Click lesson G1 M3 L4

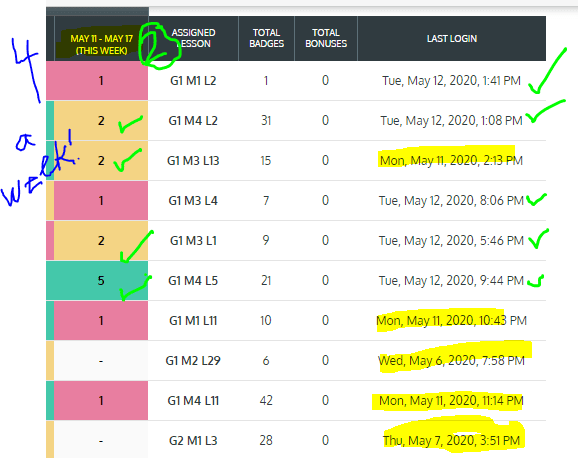point(193,201)
